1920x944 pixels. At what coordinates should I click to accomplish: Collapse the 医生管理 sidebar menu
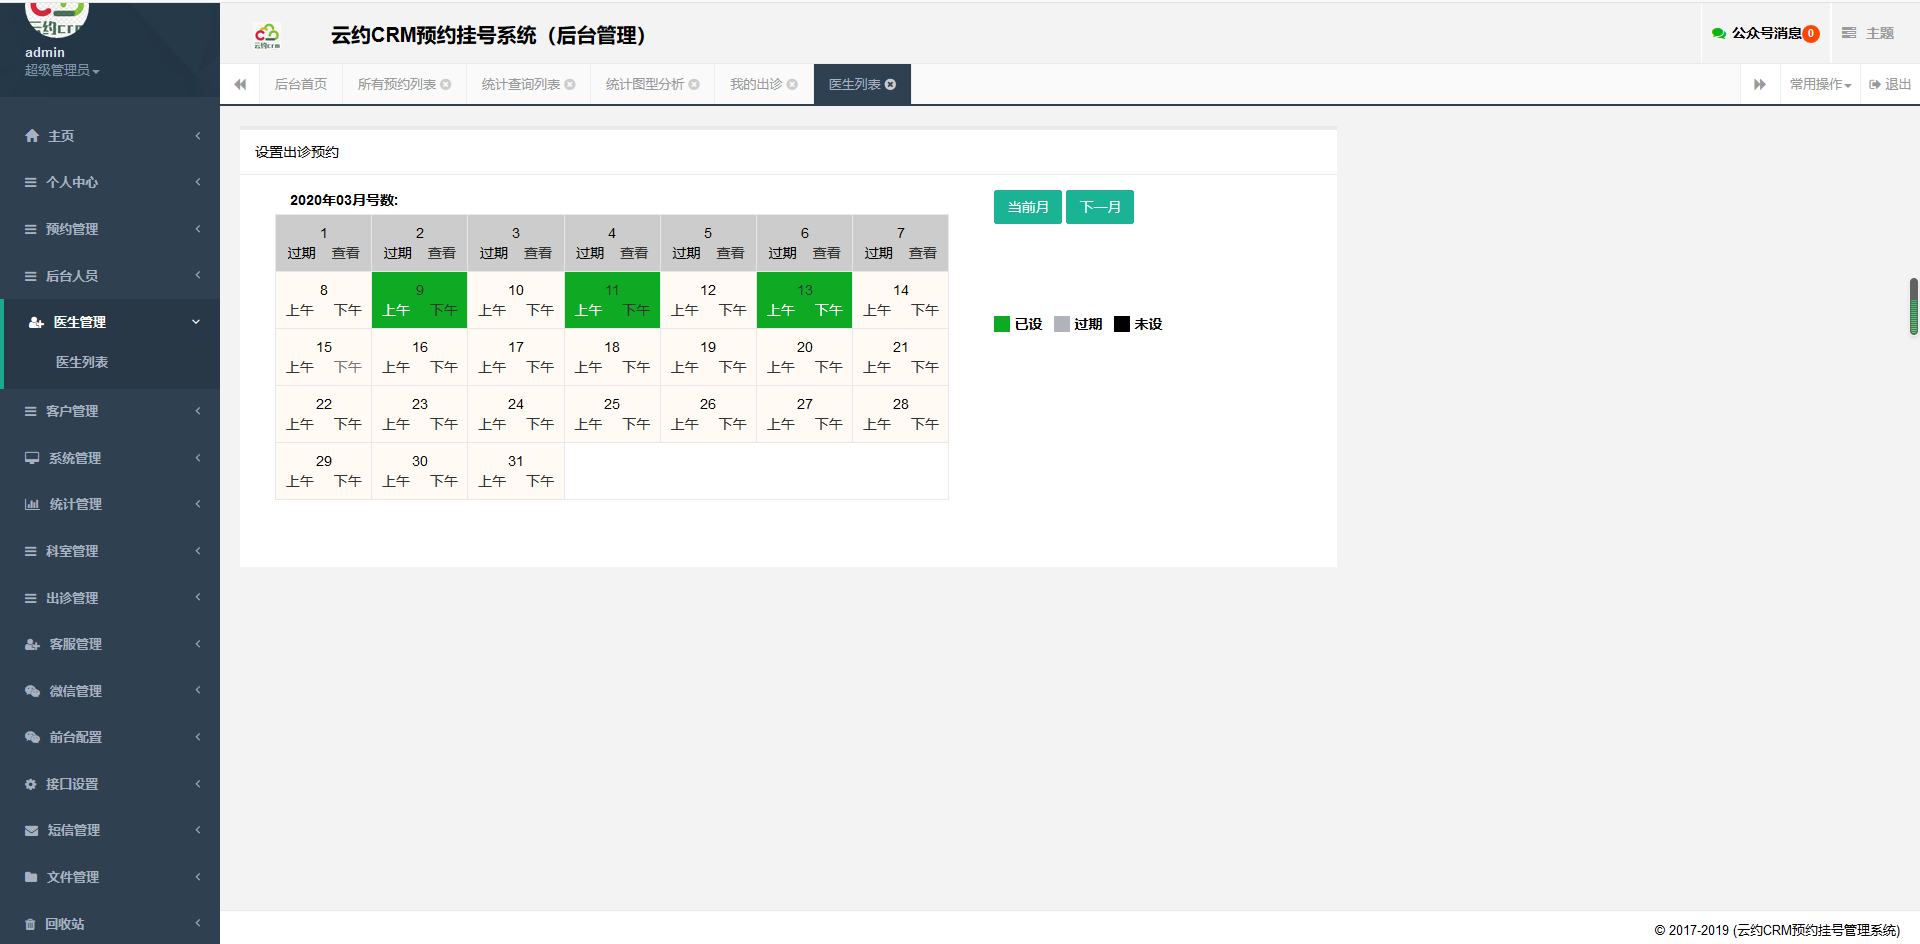click(80, 322)
